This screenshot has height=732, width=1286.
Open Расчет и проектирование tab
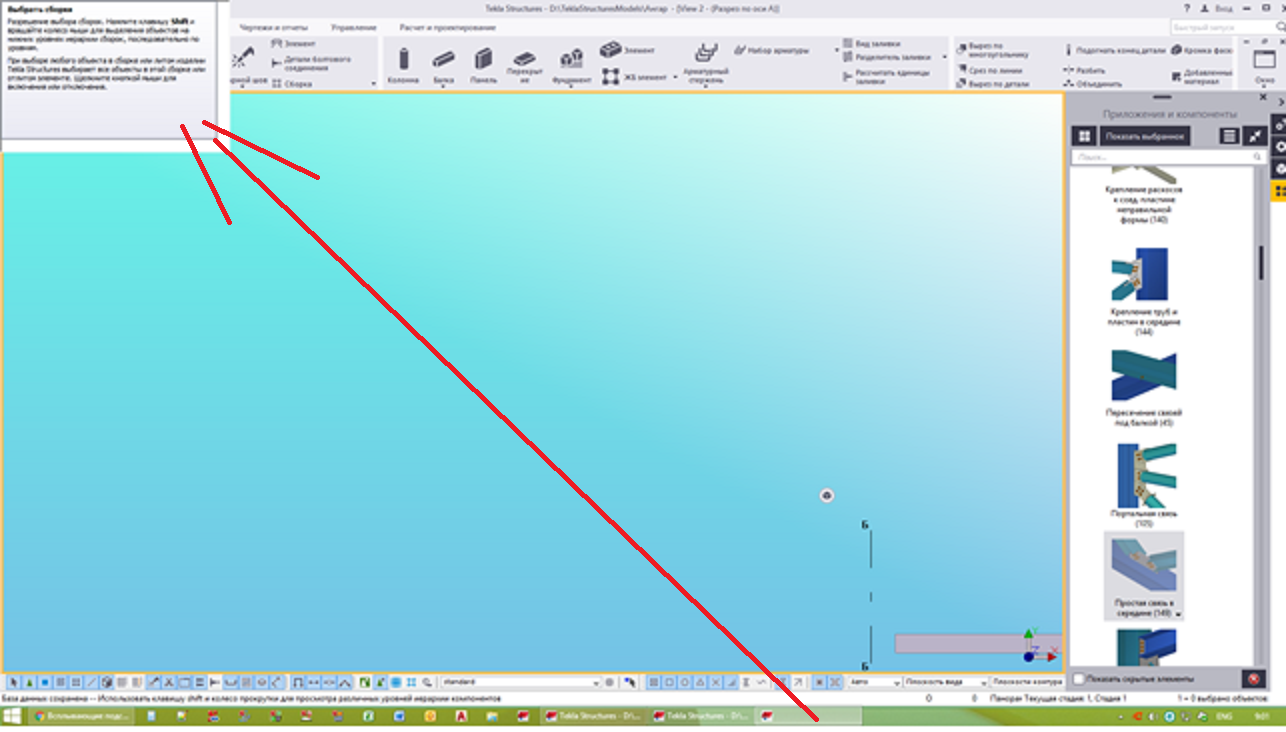tap(447, 27)
